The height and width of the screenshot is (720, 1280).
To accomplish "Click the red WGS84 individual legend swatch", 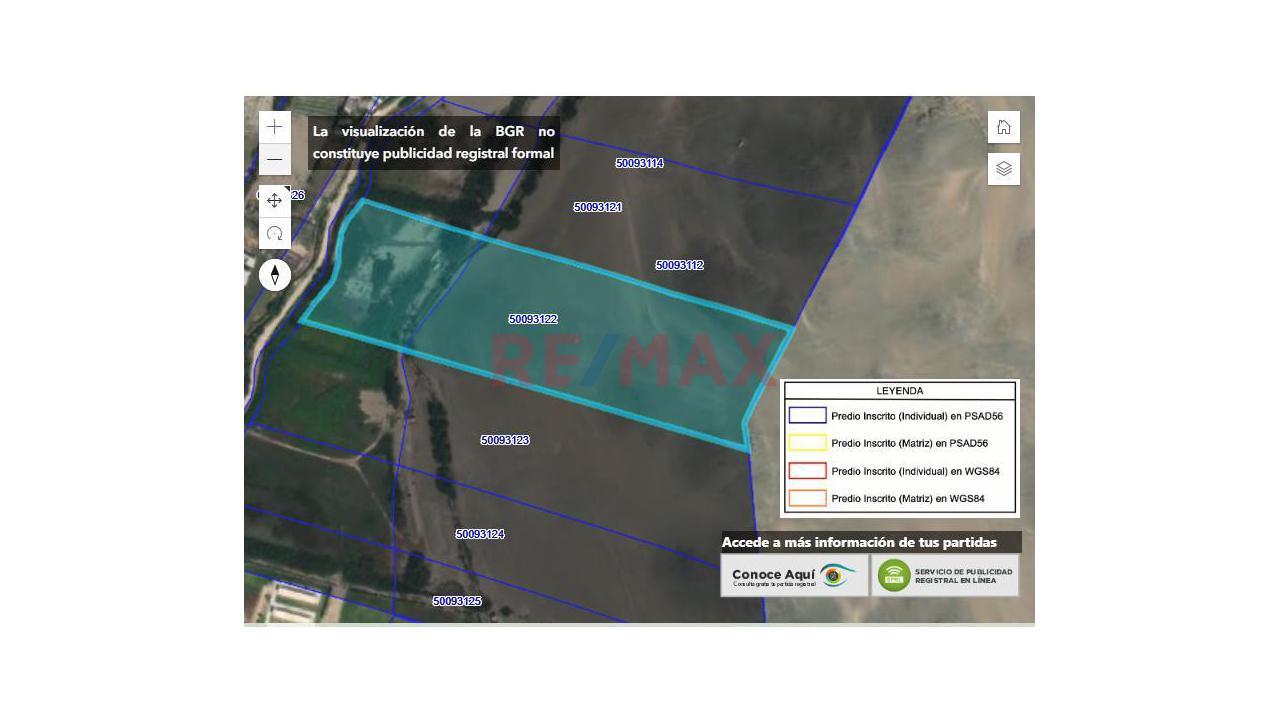I will (807, 471).
